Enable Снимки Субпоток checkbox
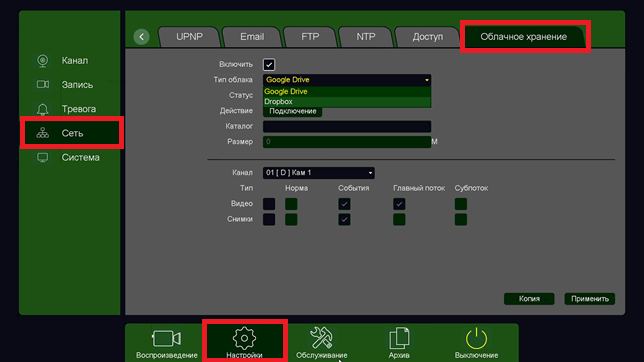 tap(461, 219)
